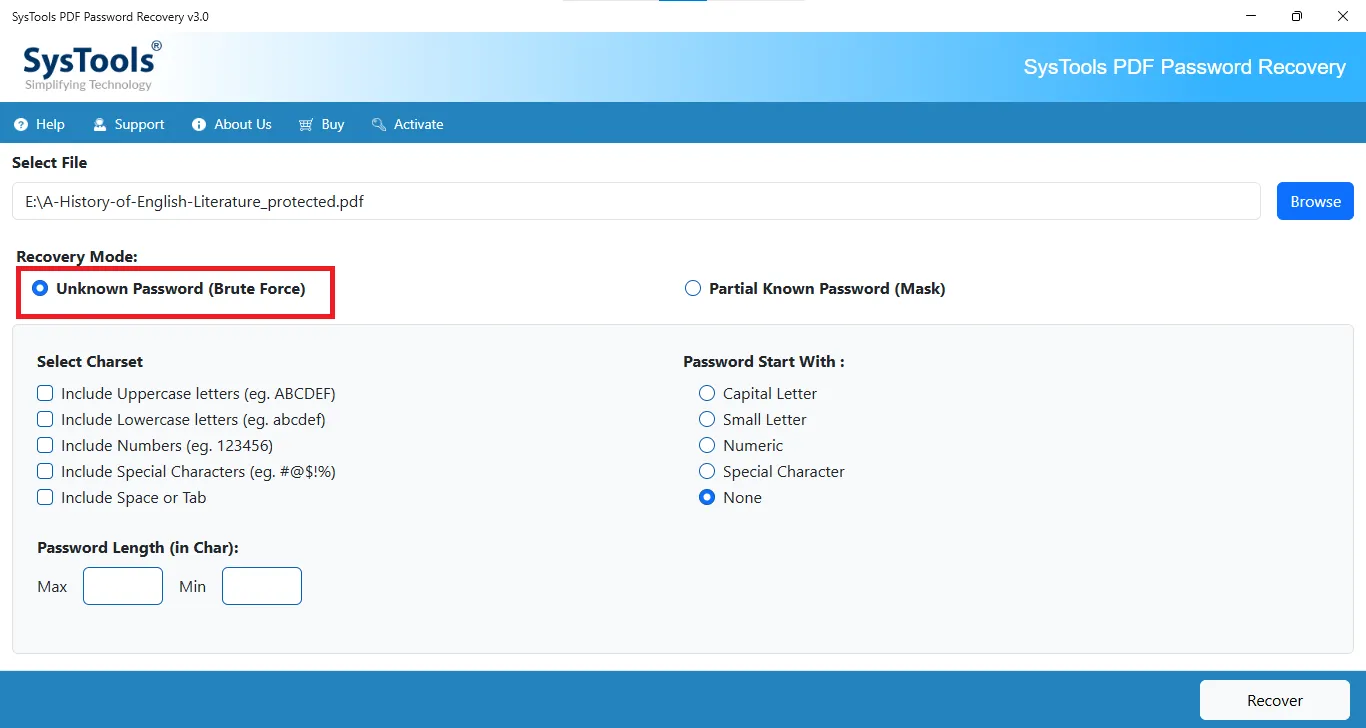This screenshot has height=728, width=1366.
Task: Click the Select File label
Action: [x=50, y=162]
